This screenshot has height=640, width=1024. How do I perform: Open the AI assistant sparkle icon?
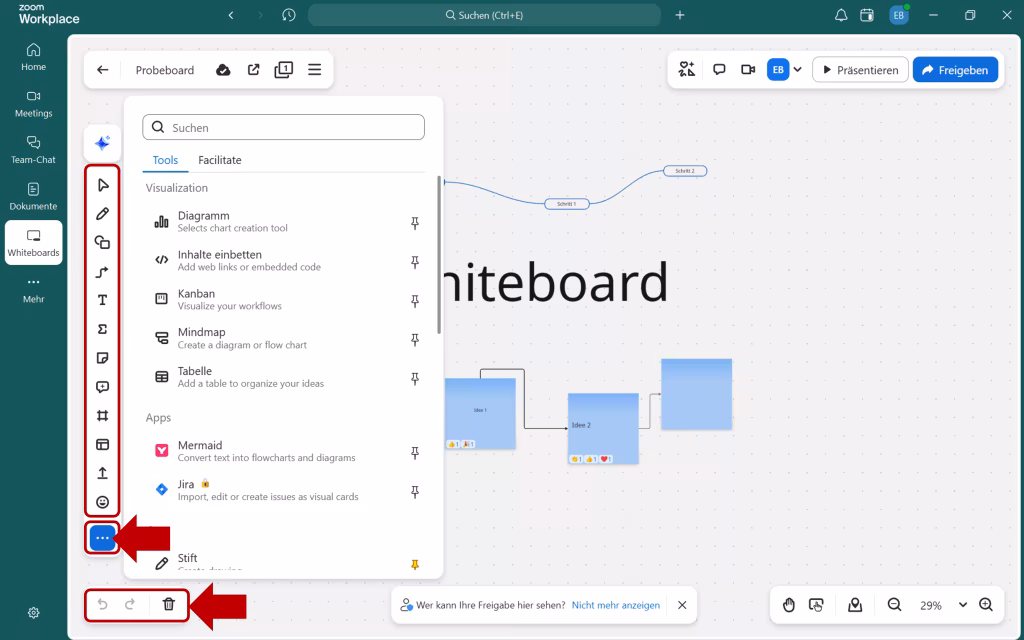103,142
